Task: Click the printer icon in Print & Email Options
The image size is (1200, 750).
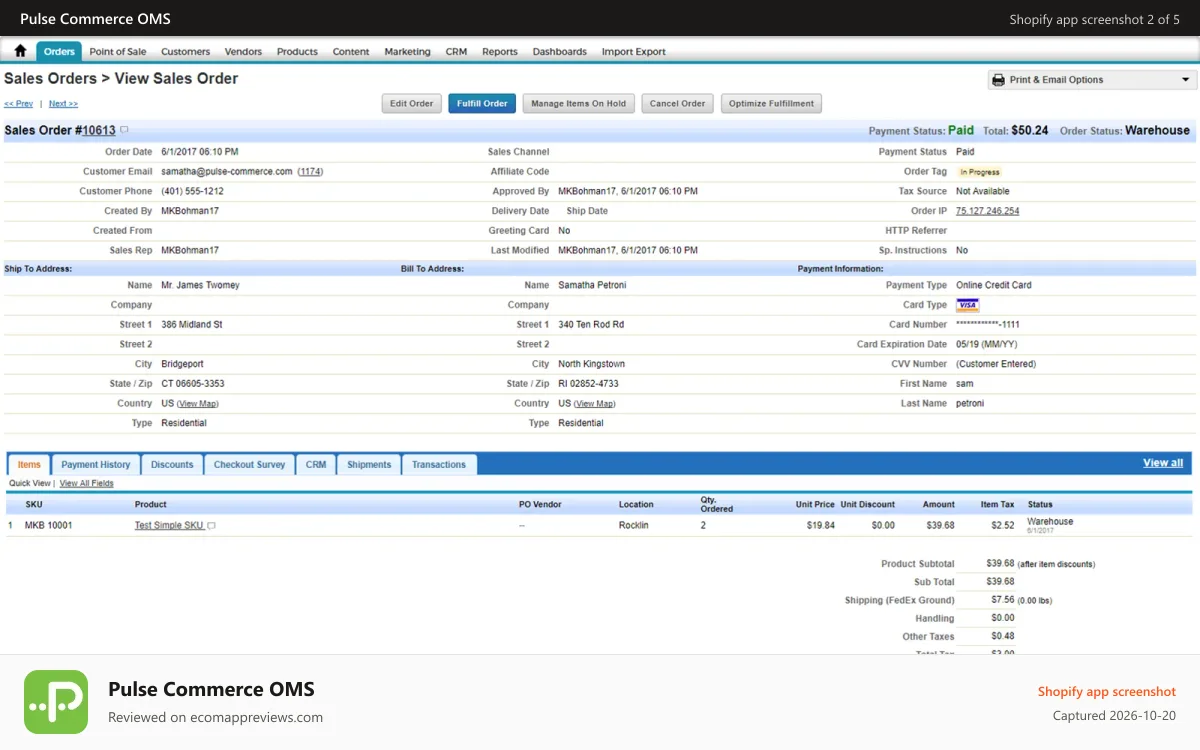Action: click(998, 80)
